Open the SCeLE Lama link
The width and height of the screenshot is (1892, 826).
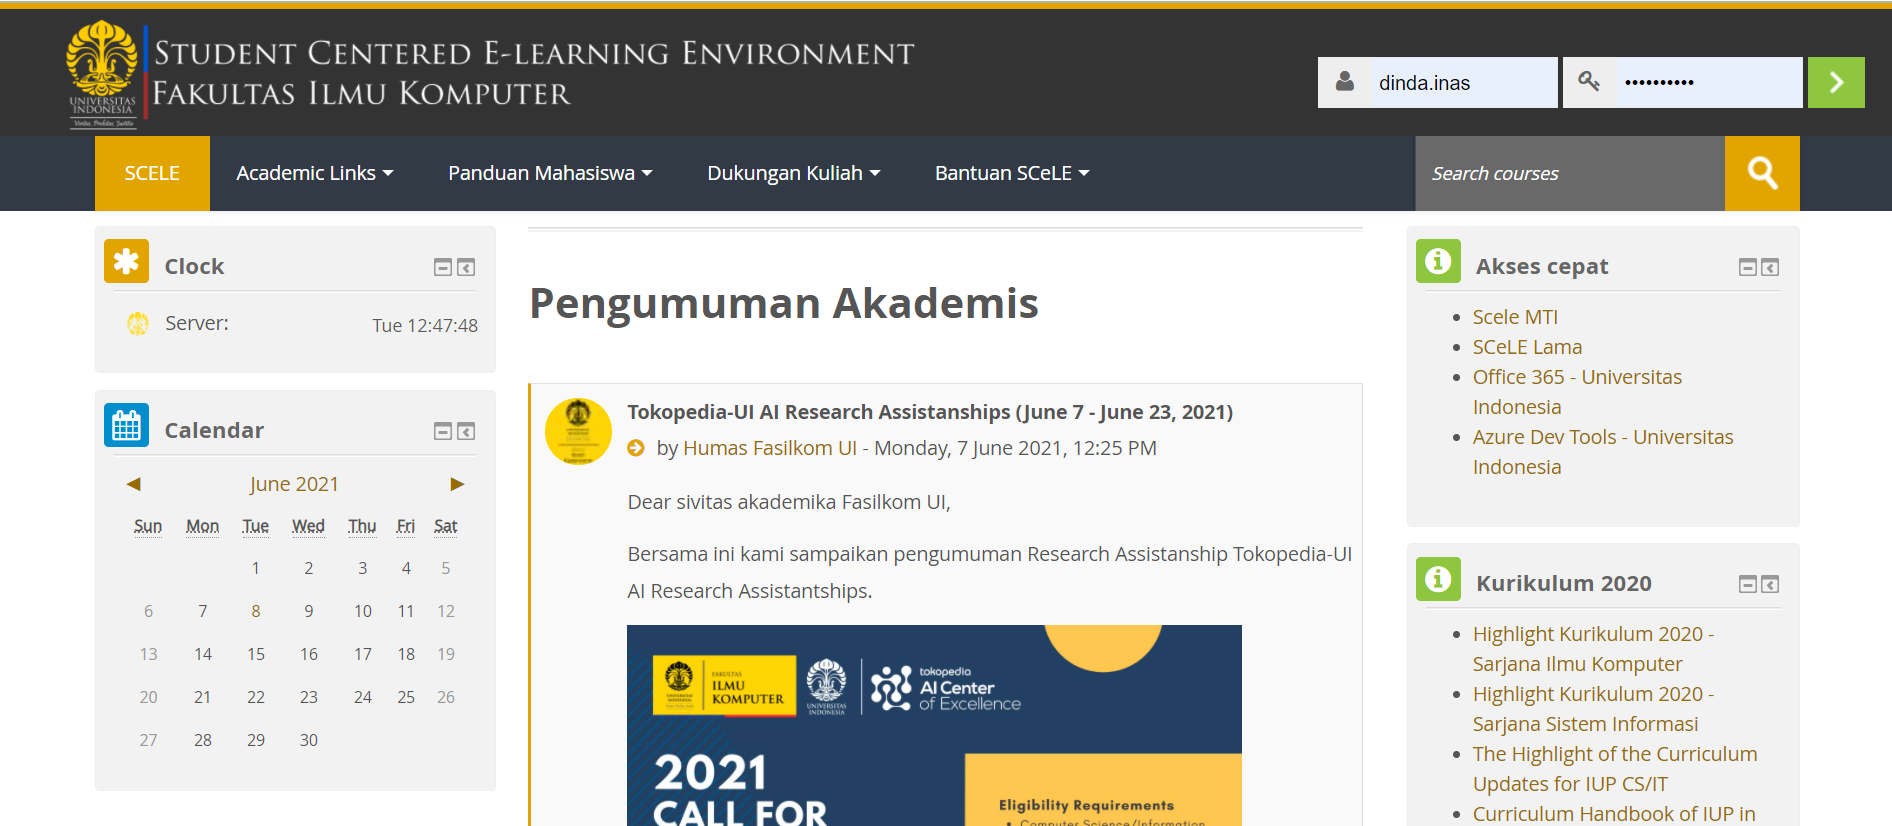(1527, 347)
